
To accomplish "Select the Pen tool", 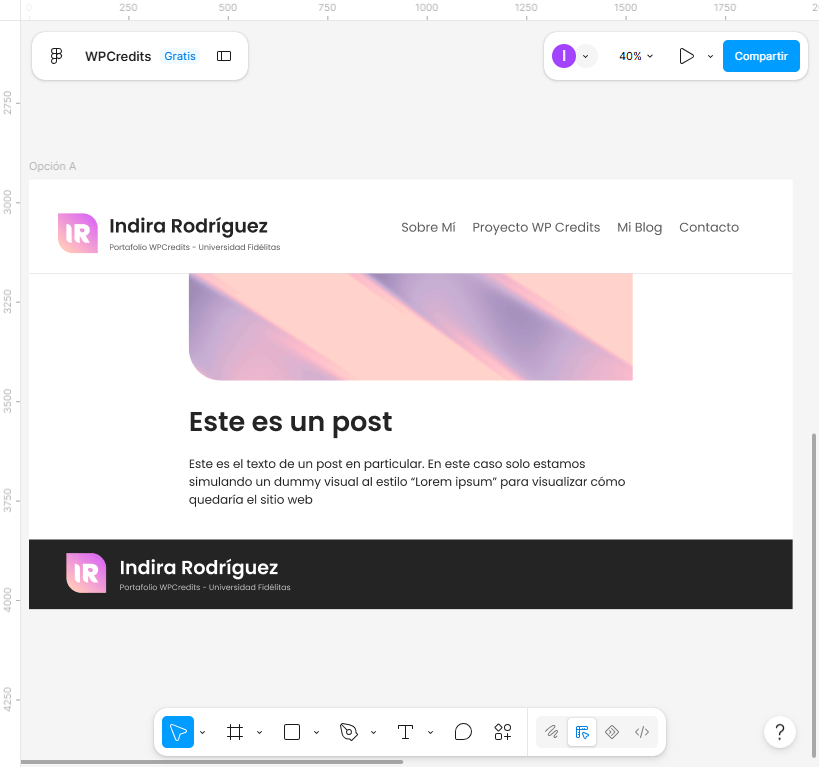I will tap(348, 731).
